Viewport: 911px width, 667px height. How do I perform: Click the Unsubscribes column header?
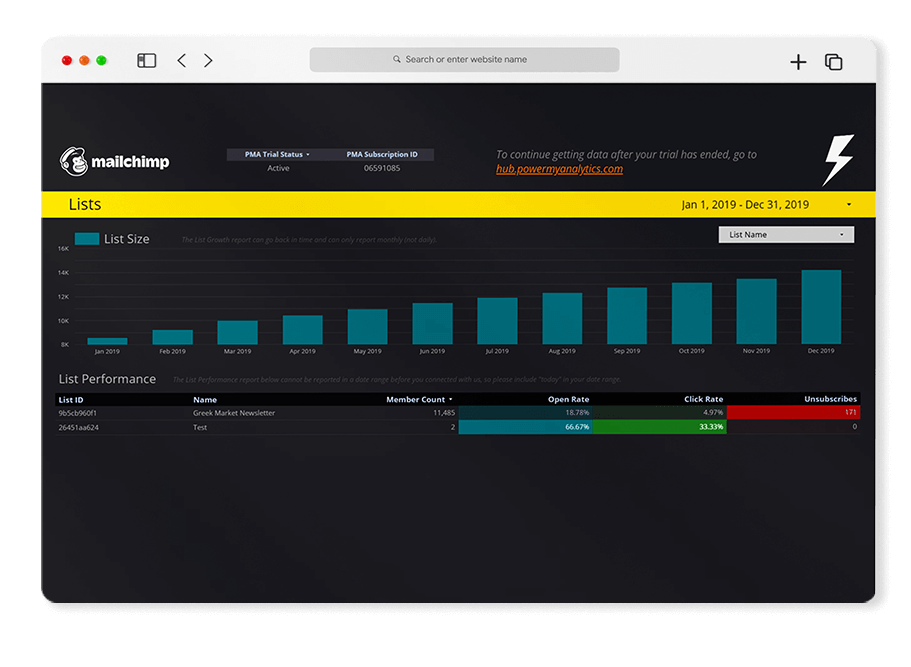tap(830, 399)
